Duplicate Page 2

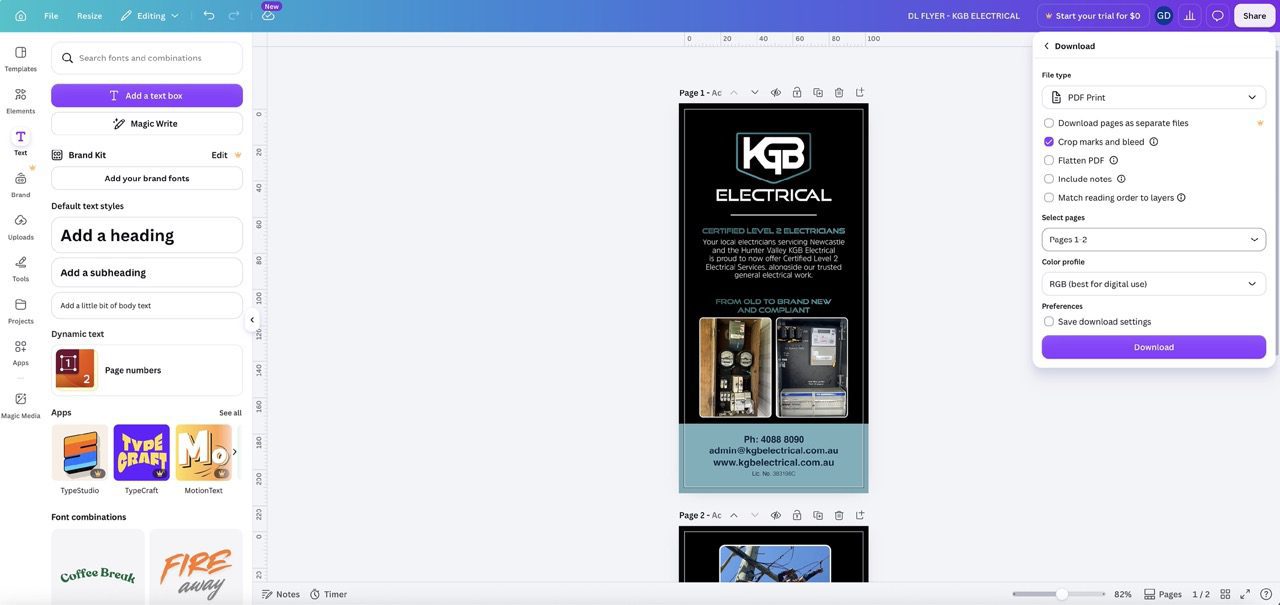point(818,515)
